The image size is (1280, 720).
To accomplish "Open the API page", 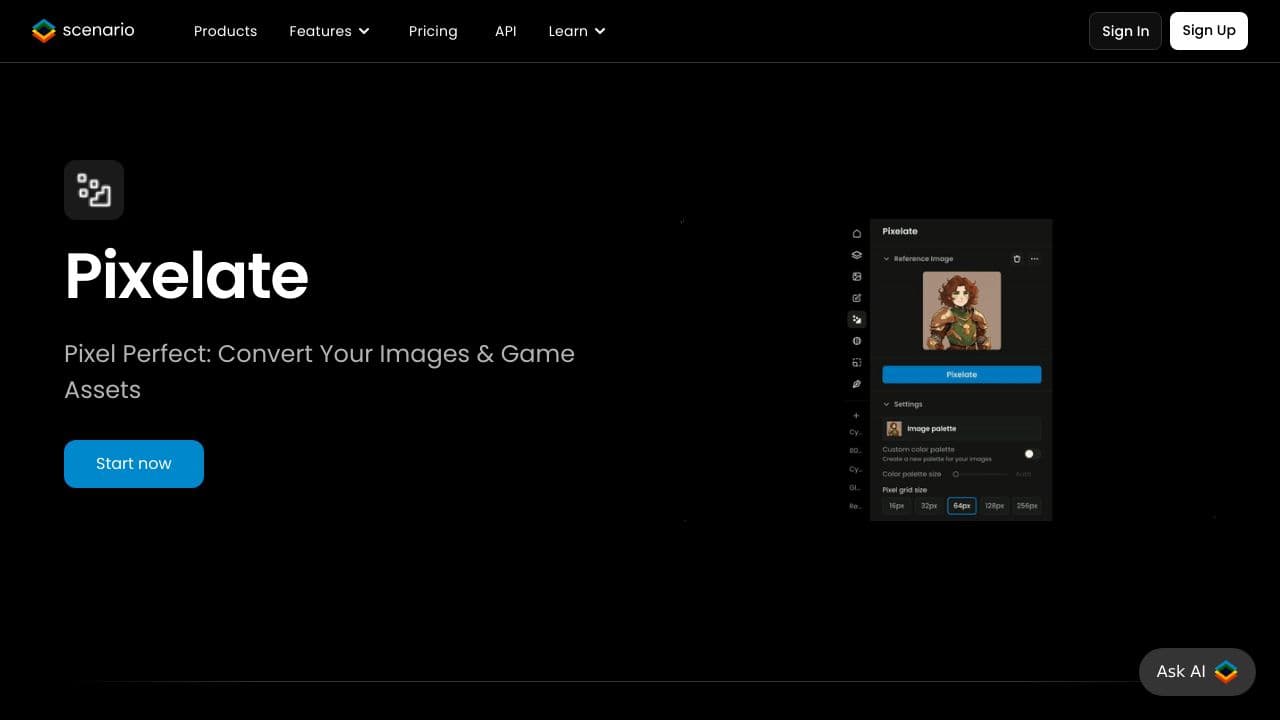I will (x=506, y=31).
